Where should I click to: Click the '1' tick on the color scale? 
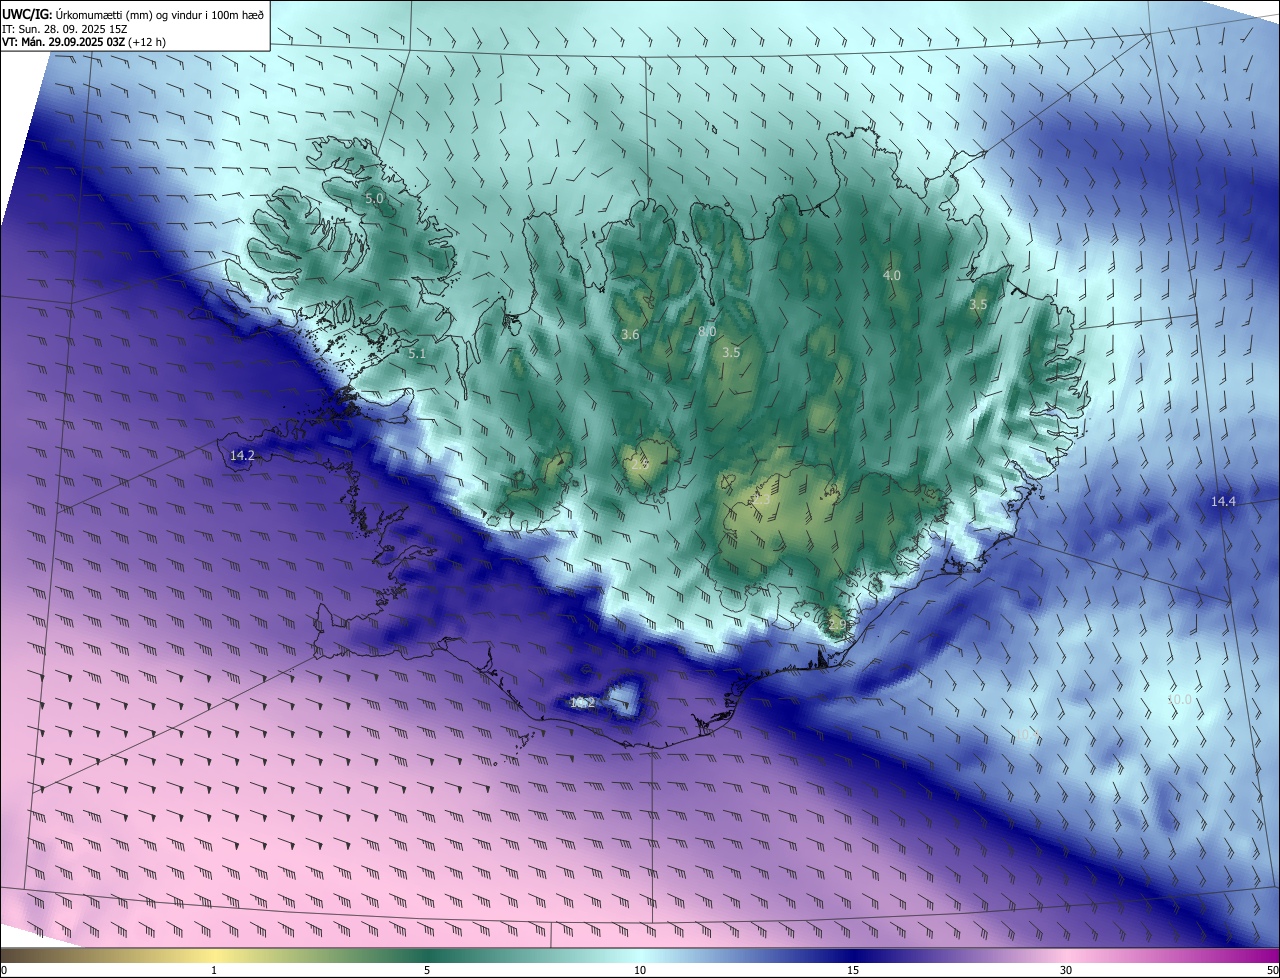pyautogui.click(x=214, y=970)
